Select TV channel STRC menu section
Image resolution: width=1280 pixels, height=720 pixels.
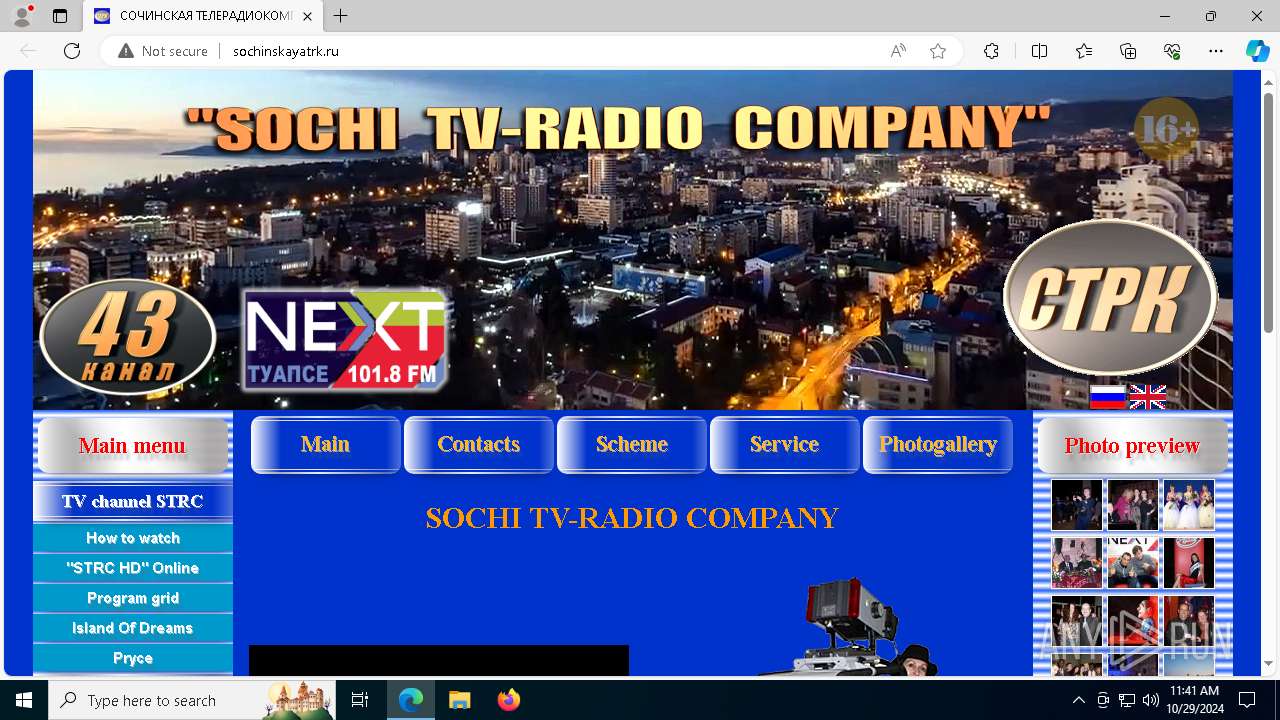[x=133, y=502]
